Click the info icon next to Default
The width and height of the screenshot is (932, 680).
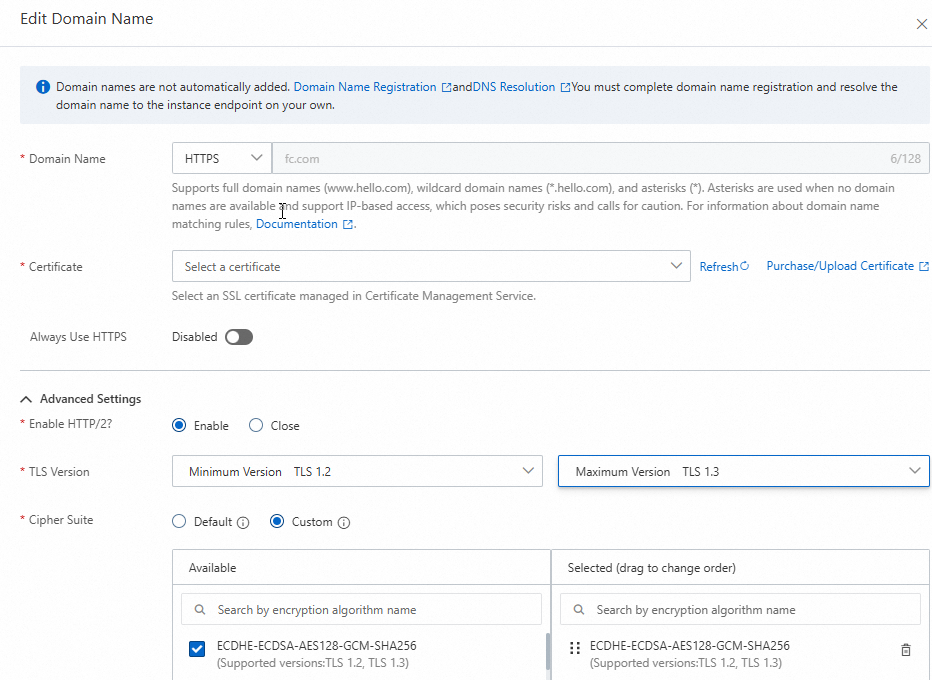pos(241,522)
